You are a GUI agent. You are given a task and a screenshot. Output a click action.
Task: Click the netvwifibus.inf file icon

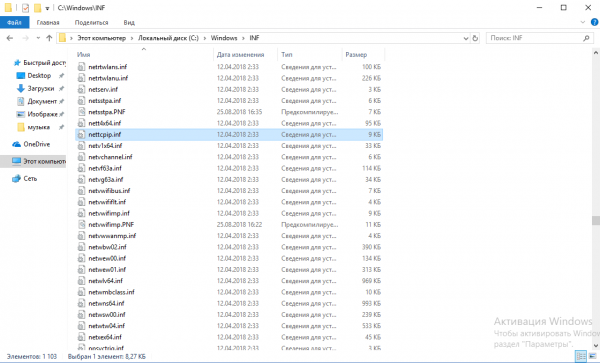[81, 191]
